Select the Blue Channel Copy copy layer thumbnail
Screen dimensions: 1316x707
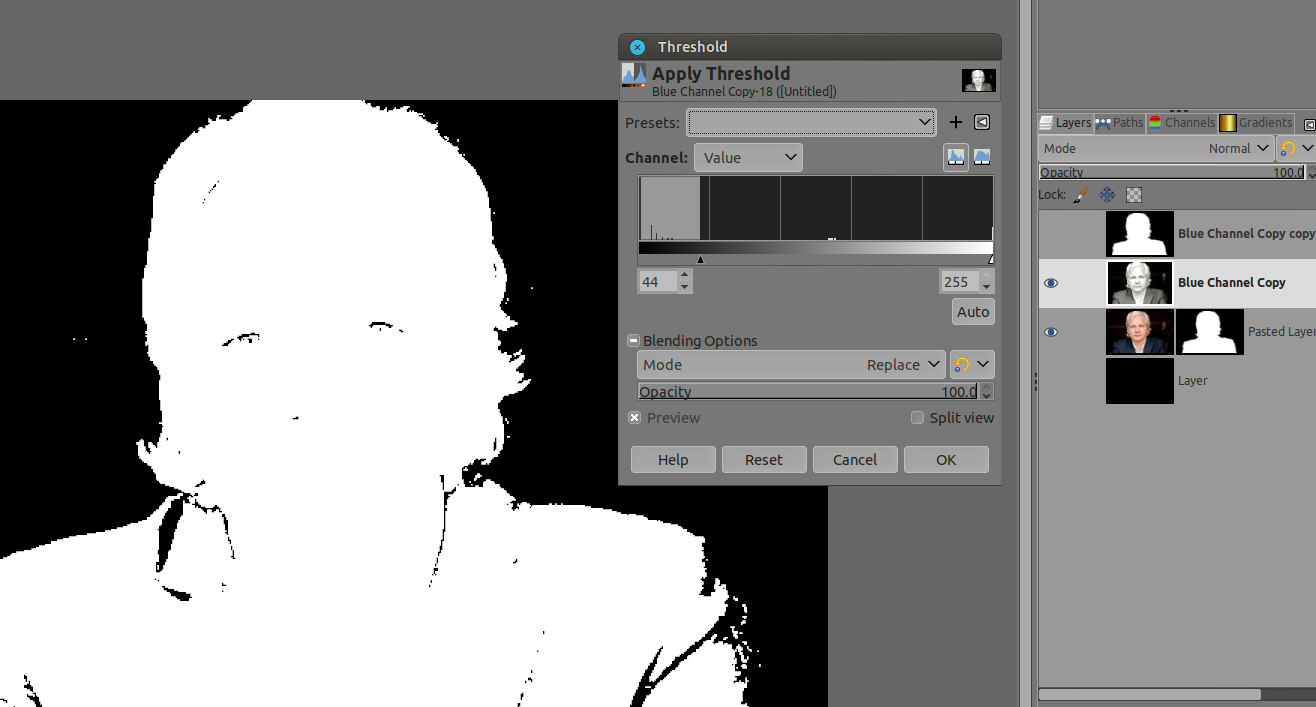pos(1140,234)
